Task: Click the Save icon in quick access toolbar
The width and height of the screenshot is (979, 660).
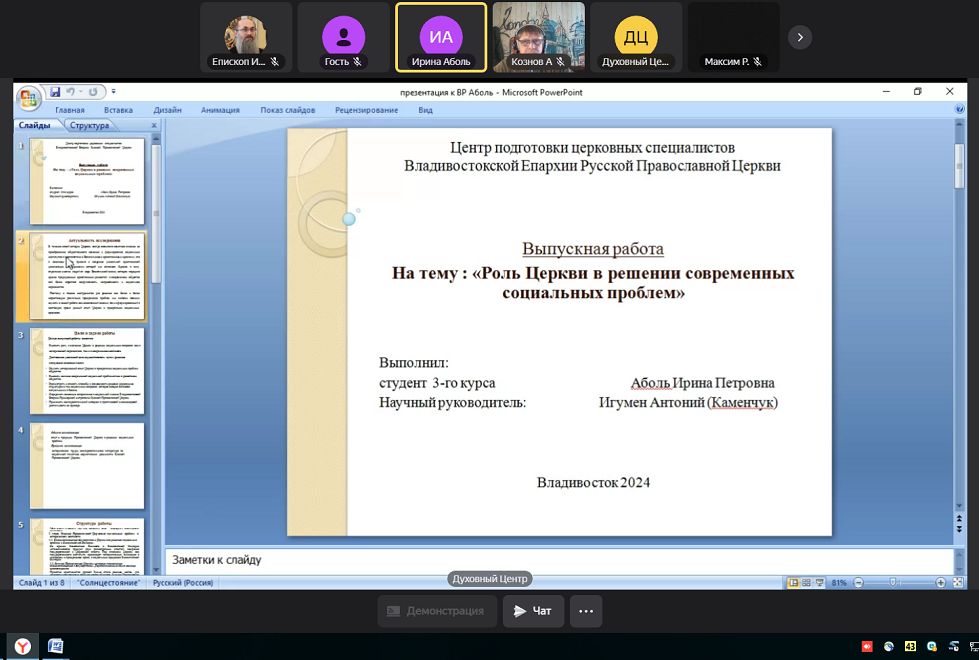Action: (x=55, y=92)
